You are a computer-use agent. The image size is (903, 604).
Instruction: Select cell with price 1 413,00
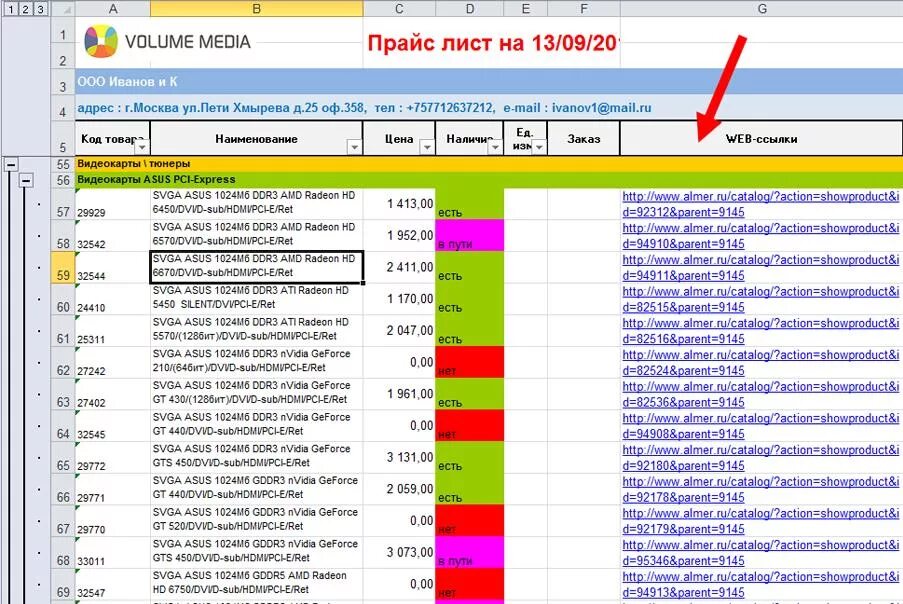click(399, 204)
